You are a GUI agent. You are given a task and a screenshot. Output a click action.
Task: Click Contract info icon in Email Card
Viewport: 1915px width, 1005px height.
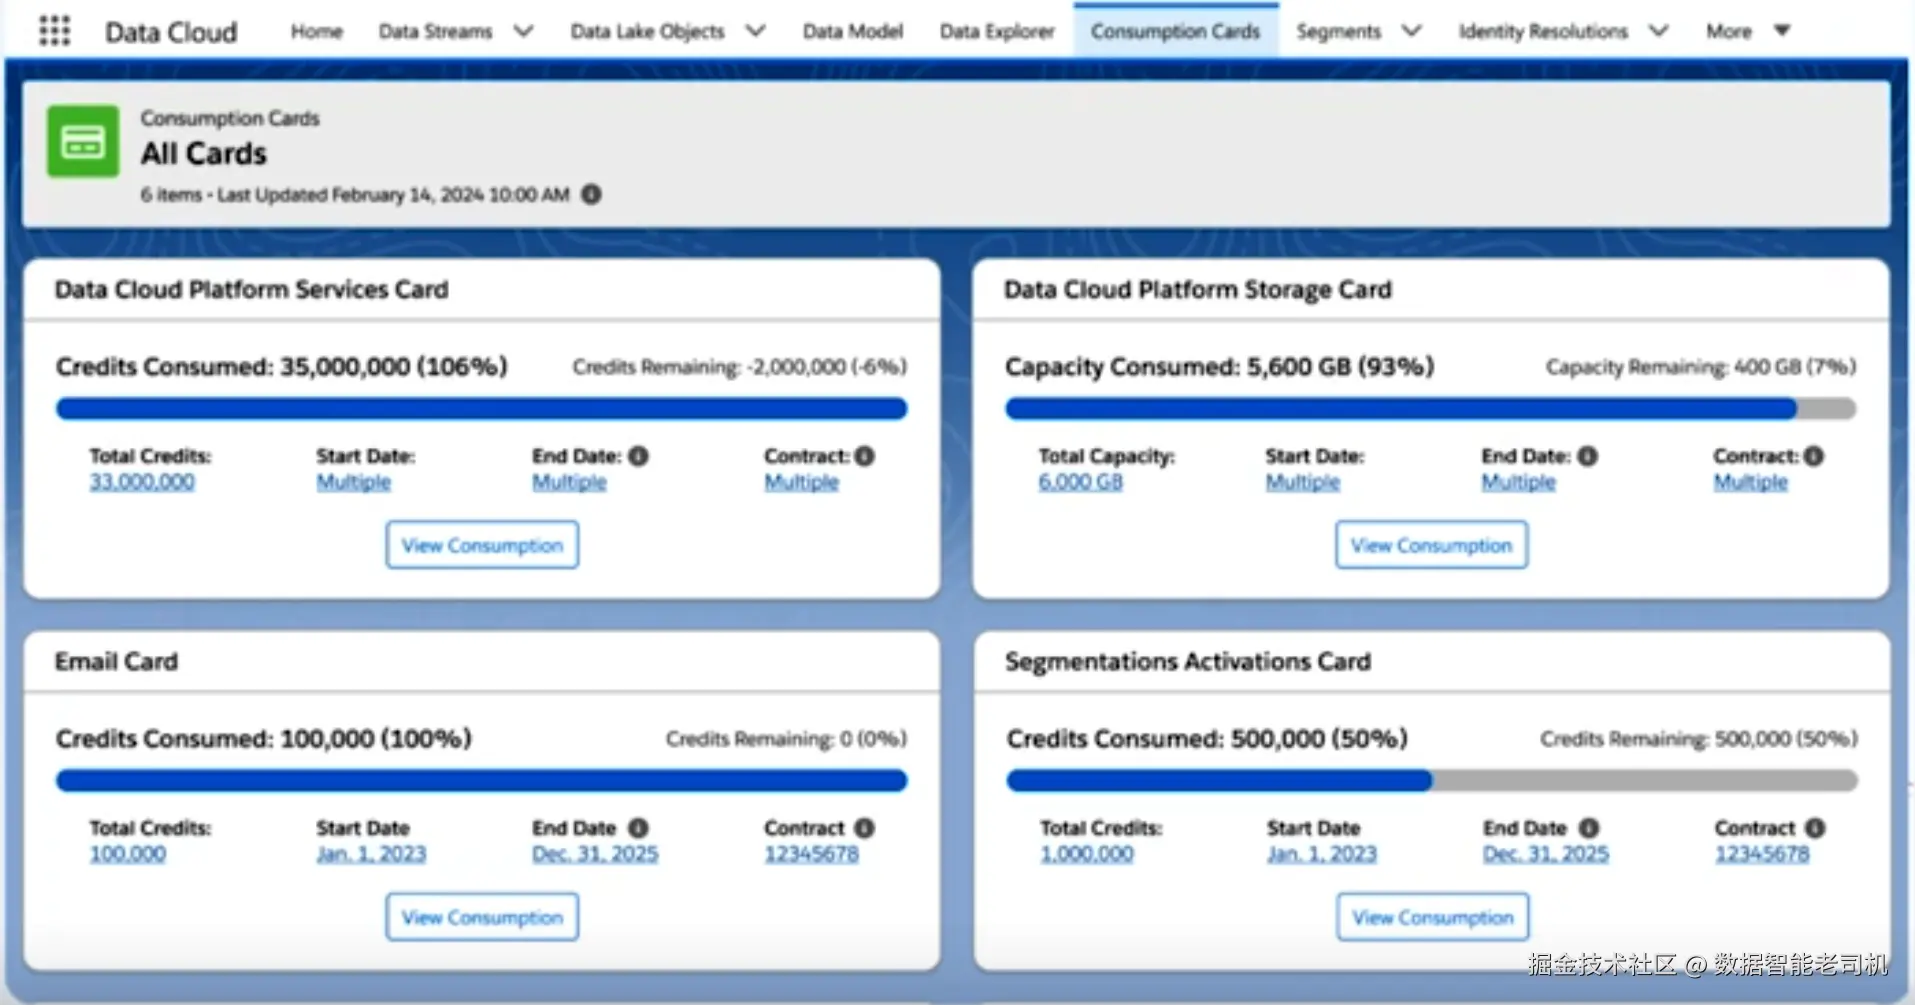[865, 828]
